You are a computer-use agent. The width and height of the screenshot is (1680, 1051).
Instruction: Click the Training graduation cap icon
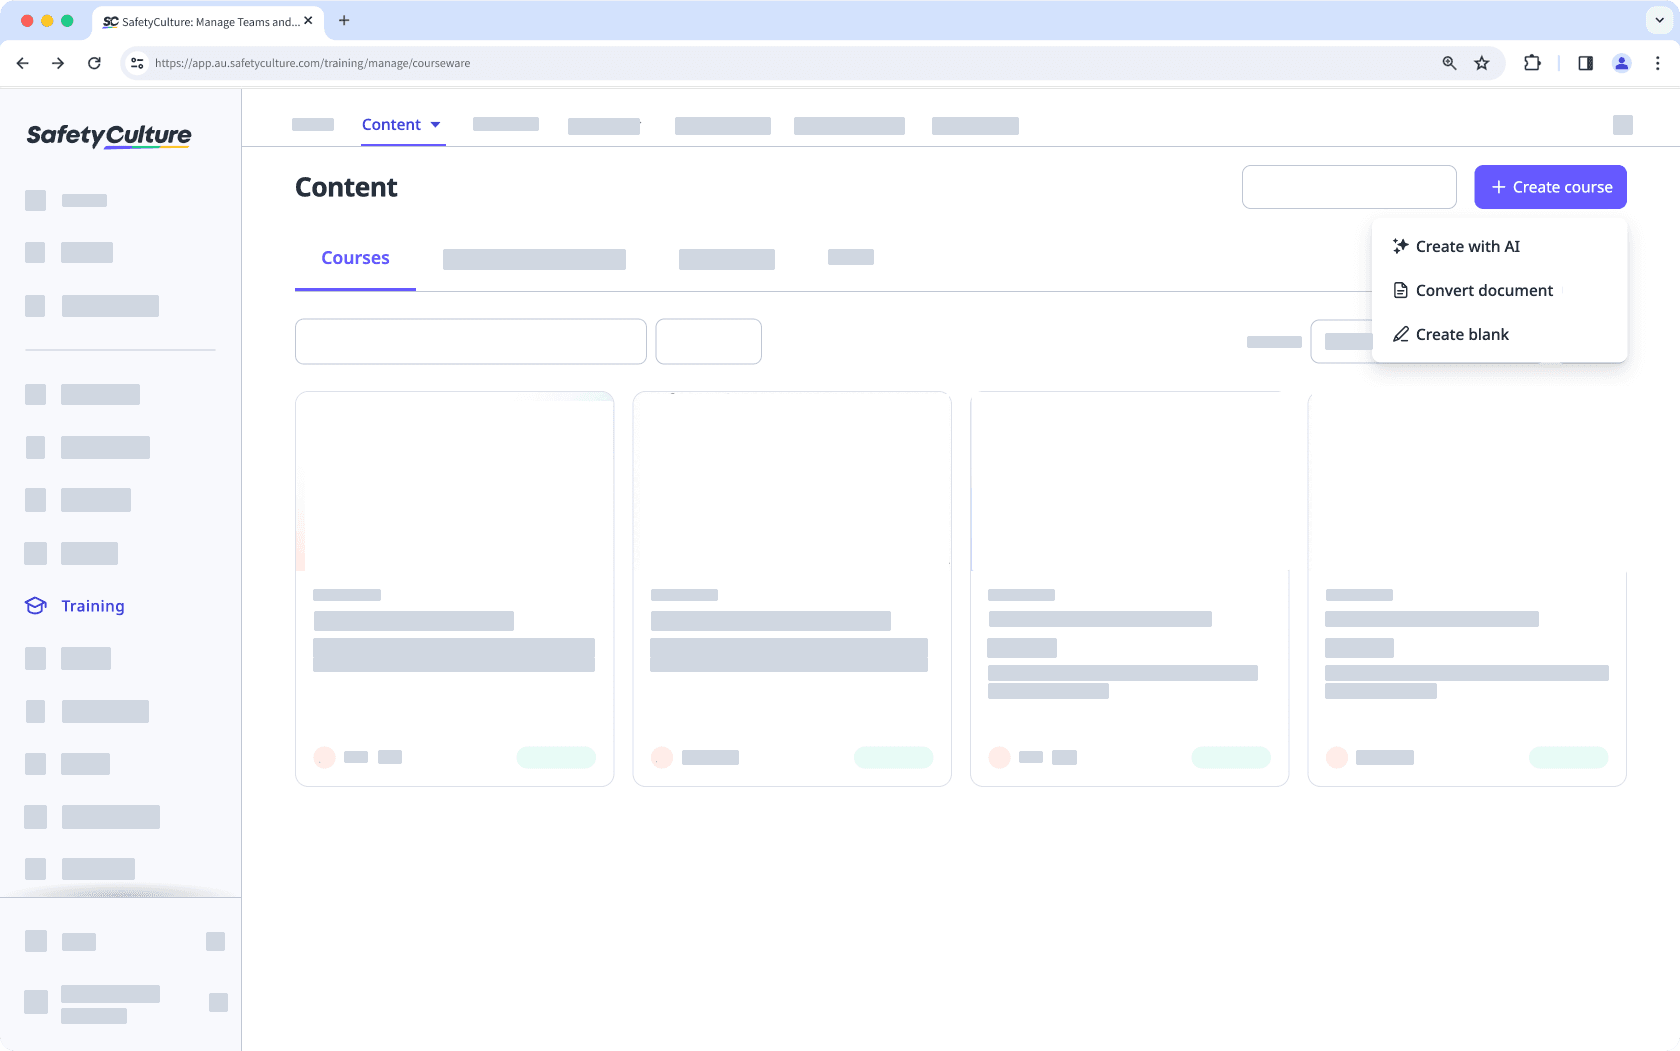35,605
